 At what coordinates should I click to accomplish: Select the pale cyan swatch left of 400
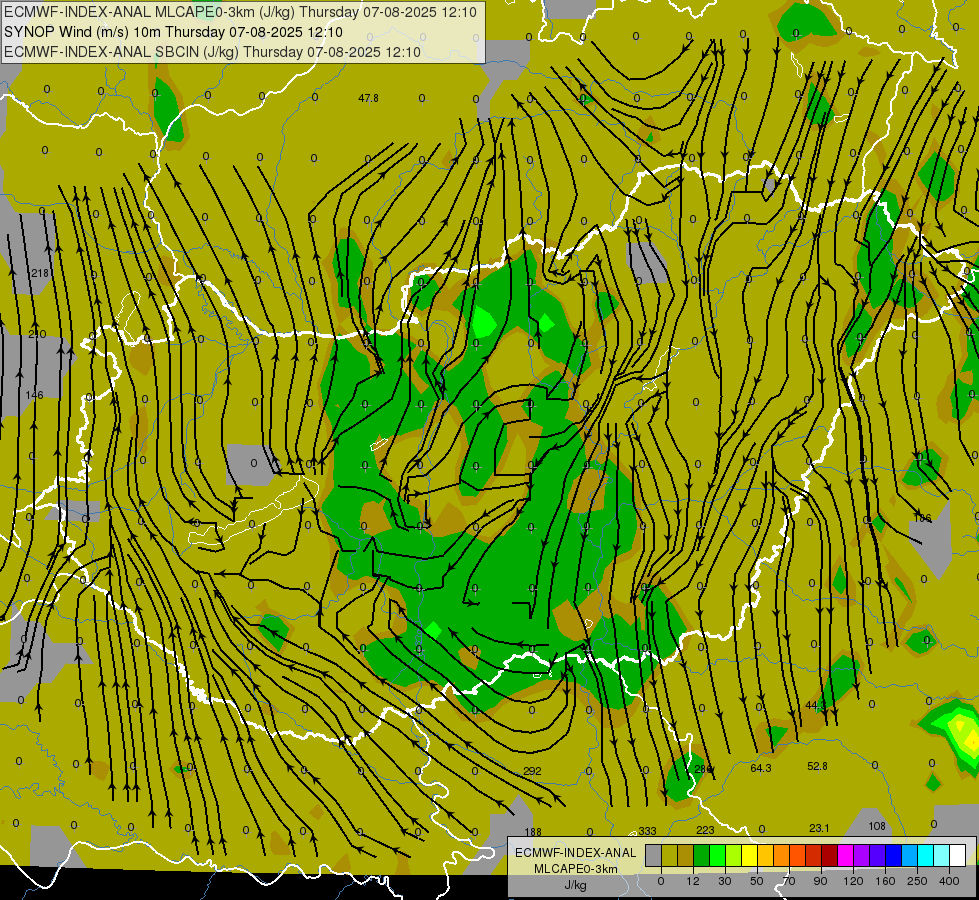pyautogui.click(x=942, y=855)
